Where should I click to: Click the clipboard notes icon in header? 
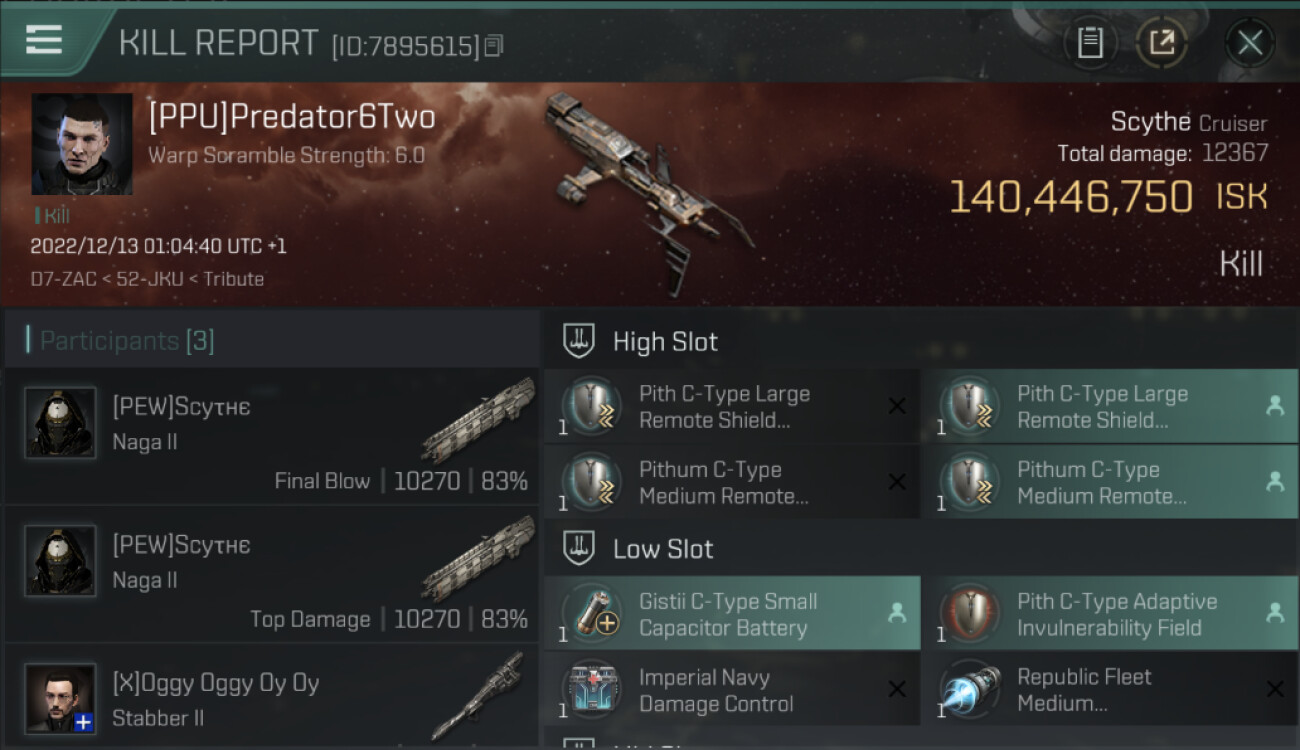[x=1090, y=42]
